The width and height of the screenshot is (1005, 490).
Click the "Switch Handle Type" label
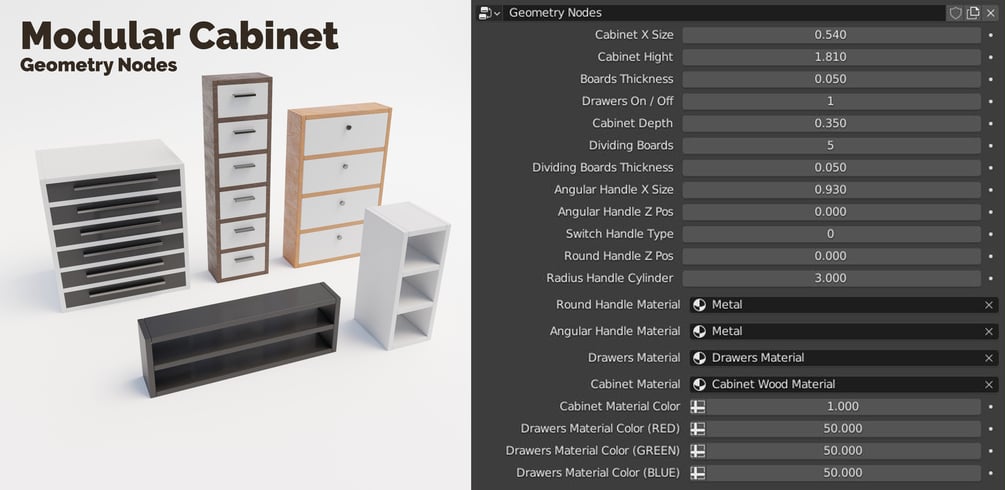click(619, 234)
